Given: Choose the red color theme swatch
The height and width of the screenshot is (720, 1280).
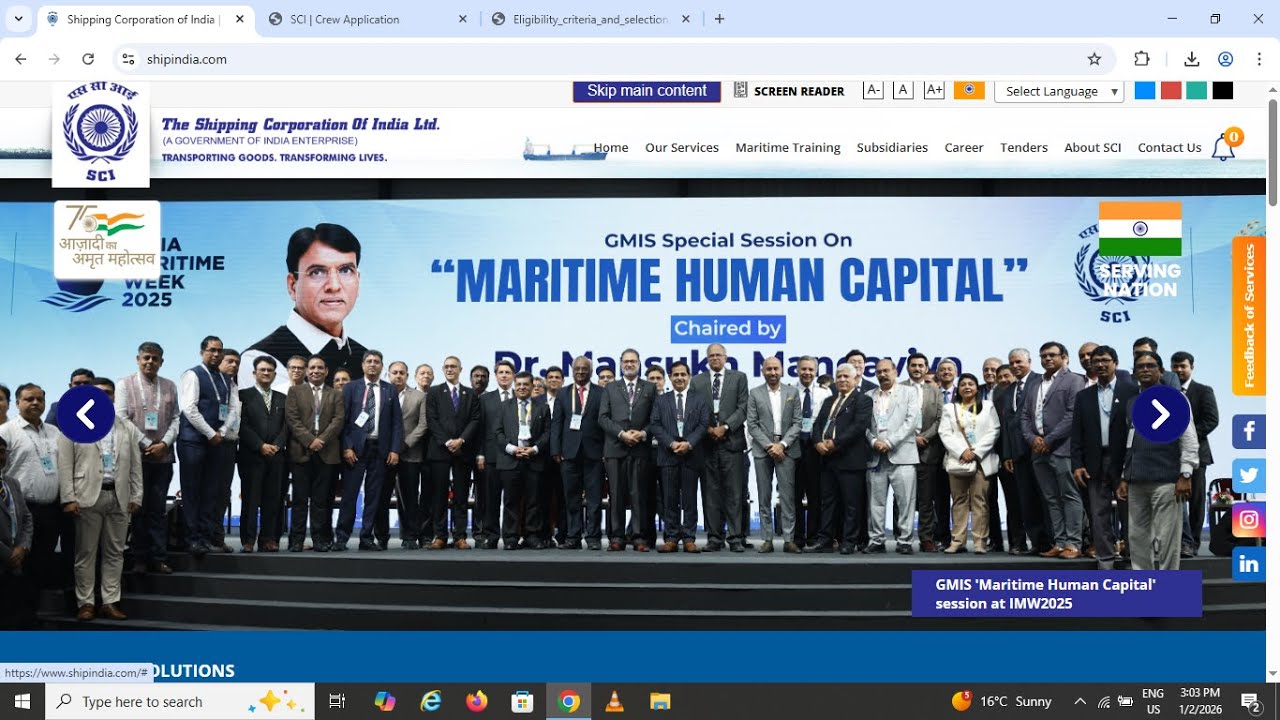Looking at the screenshot, I should click(1171, 91).
